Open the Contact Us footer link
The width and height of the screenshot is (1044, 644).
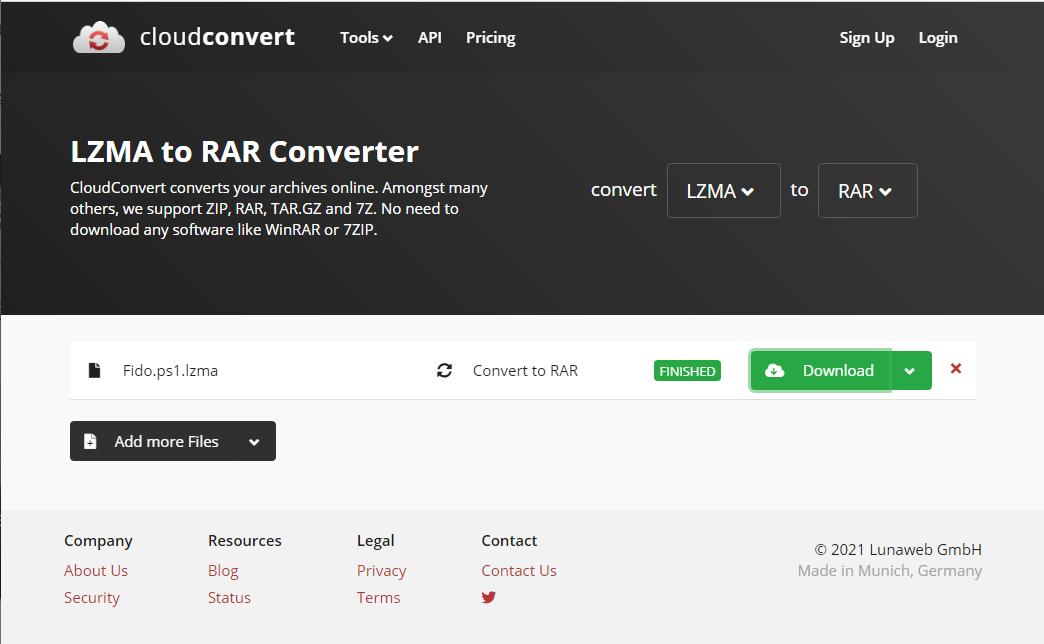pos(519,571)
